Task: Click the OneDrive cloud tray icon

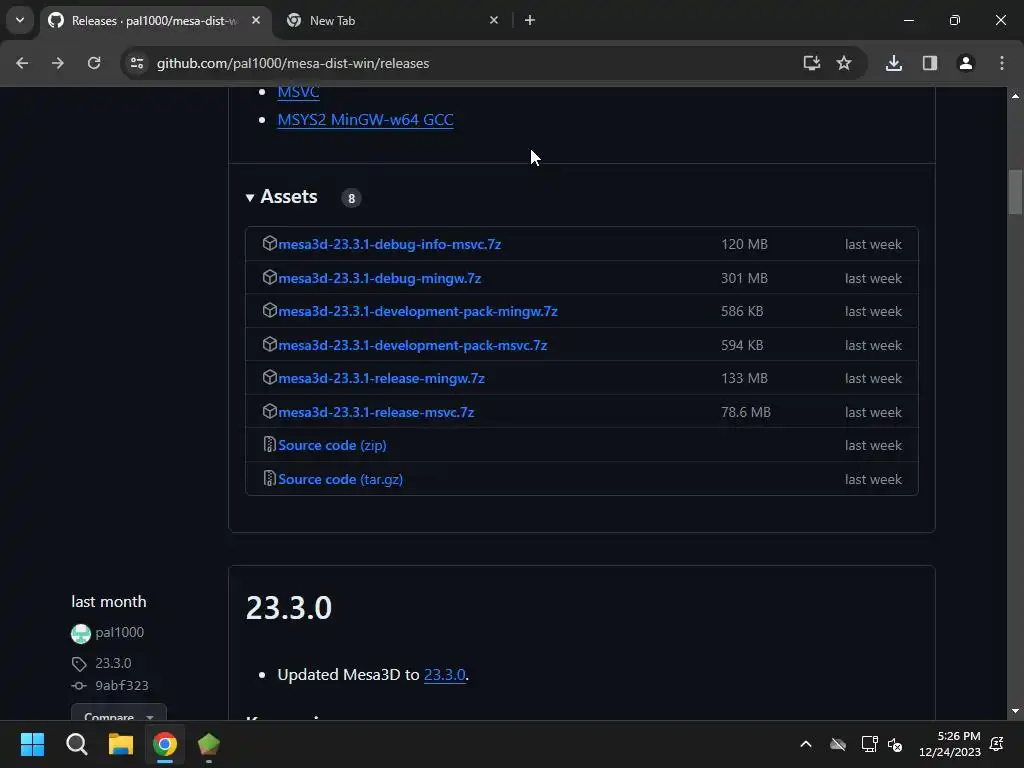Action: (x=838, y=744)
